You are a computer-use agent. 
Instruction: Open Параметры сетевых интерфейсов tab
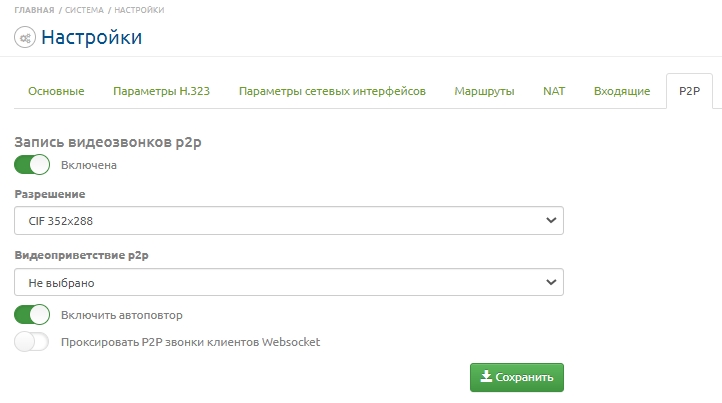(332, 91)
